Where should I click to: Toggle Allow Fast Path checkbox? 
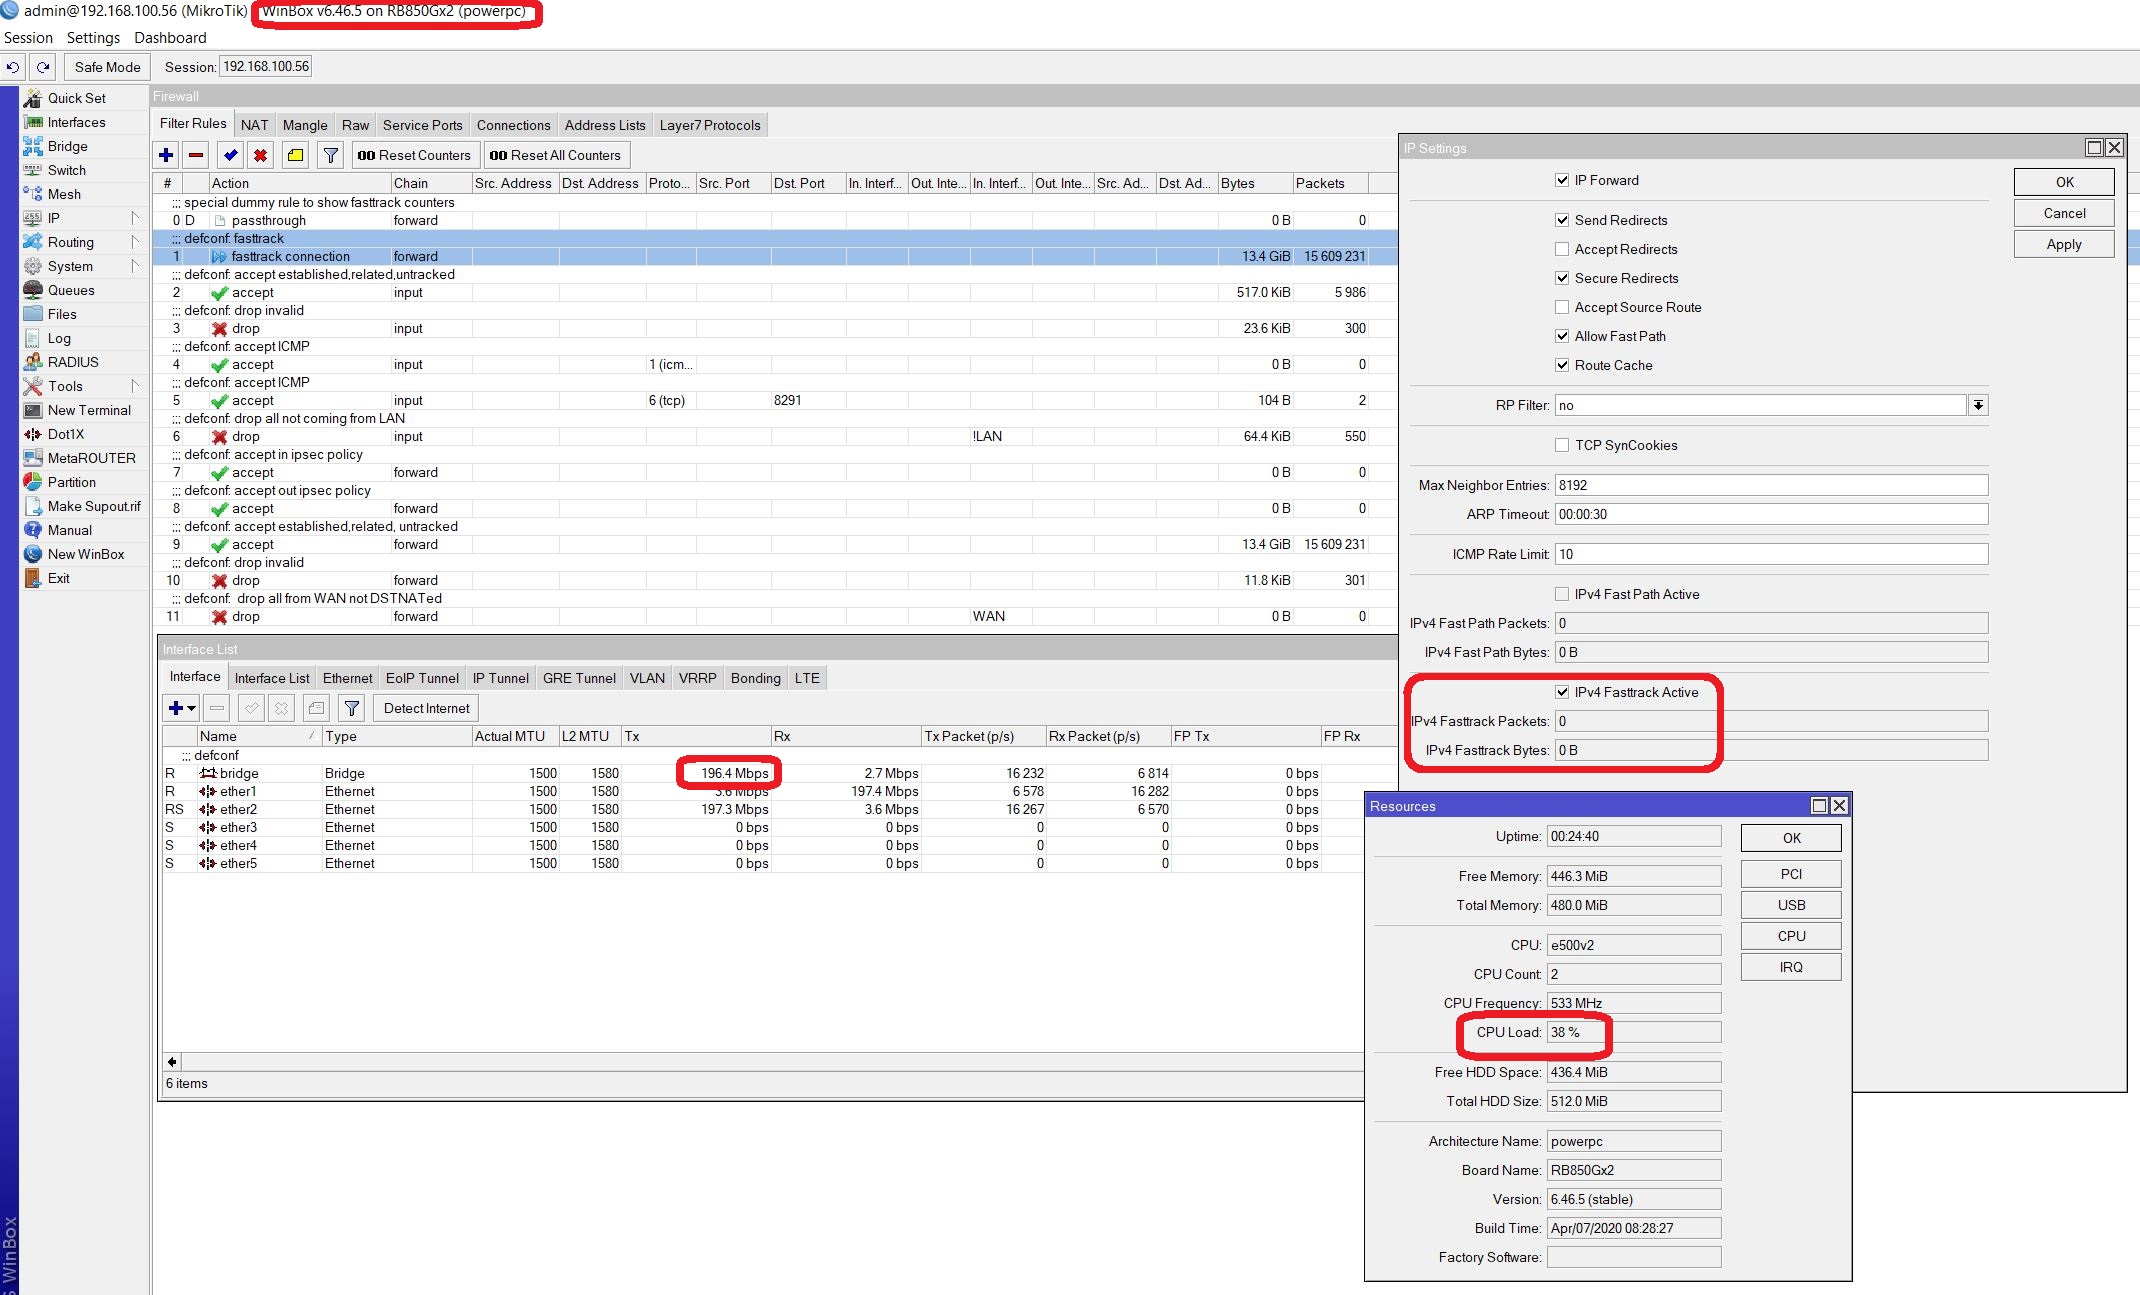click(x=1562, y=336)
